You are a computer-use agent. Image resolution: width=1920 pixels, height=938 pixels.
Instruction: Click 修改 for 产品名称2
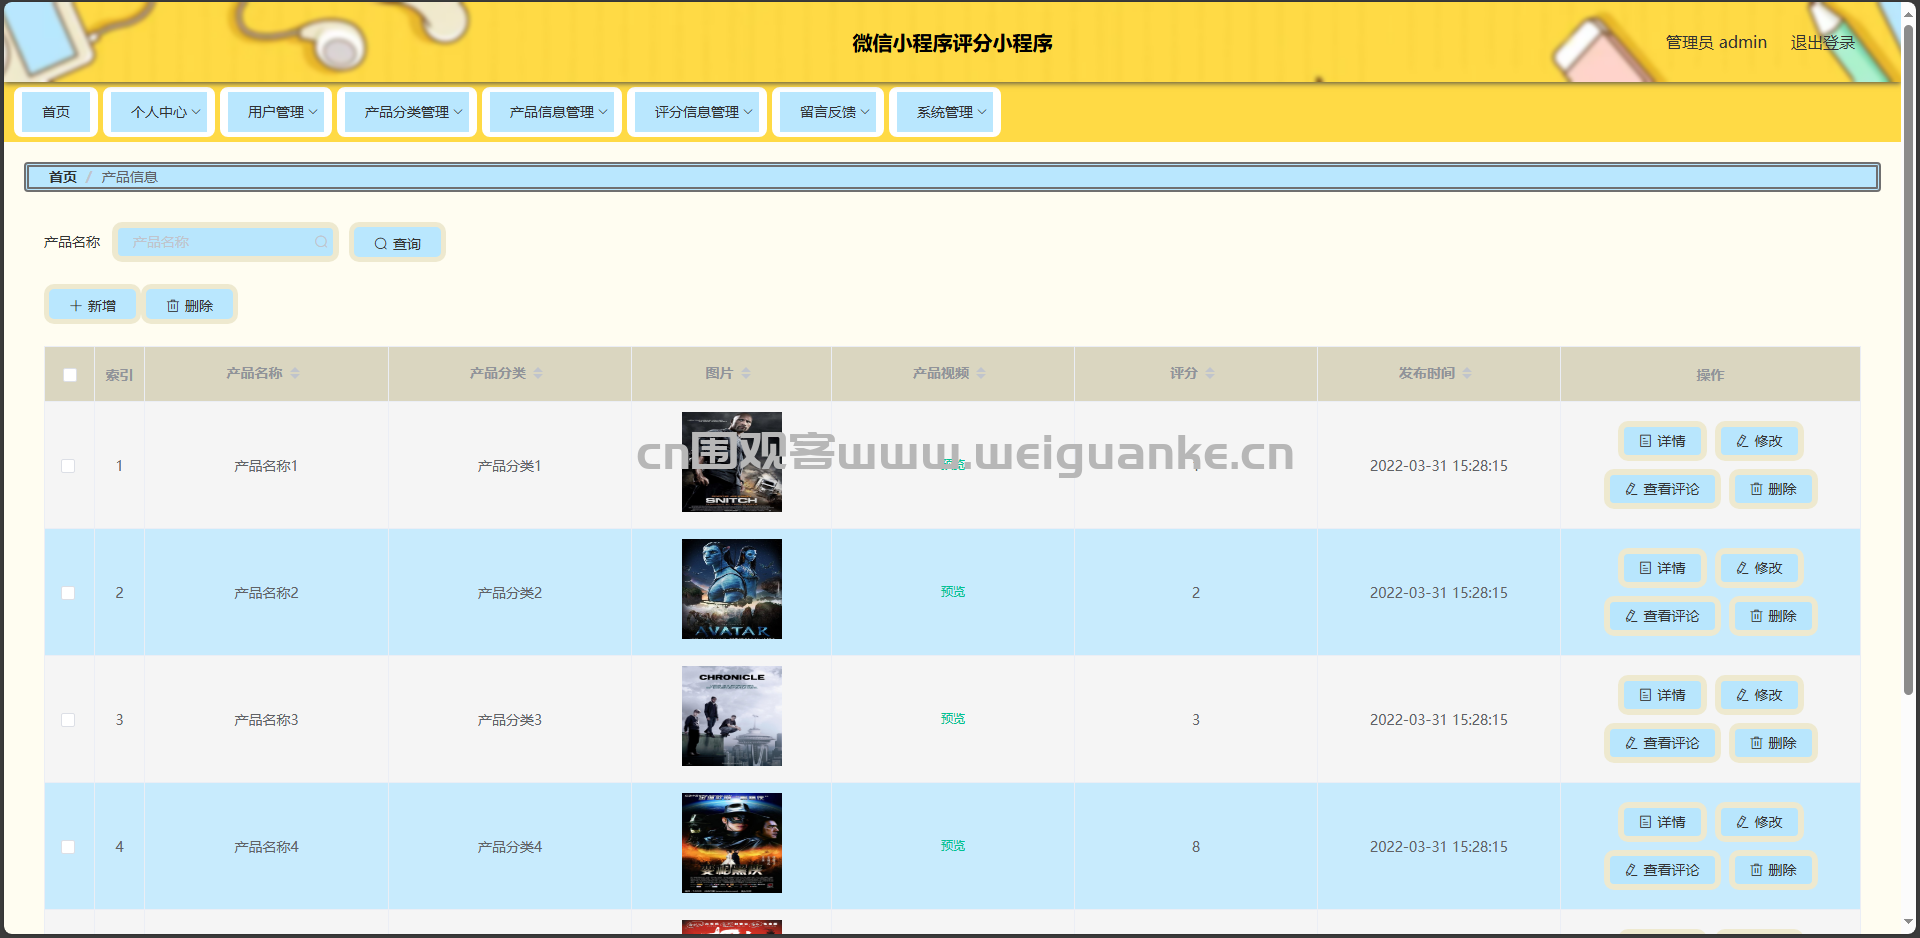[x=1759, y=568]
